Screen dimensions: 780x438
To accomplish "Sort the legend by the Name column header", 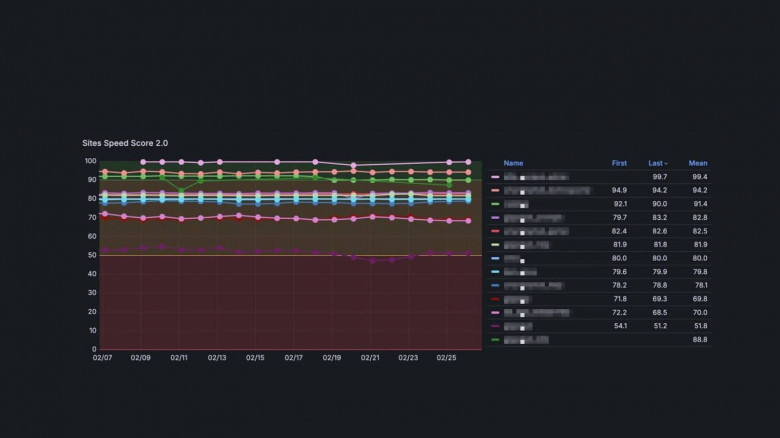I will pyautogui.click(x=513, y=163).
